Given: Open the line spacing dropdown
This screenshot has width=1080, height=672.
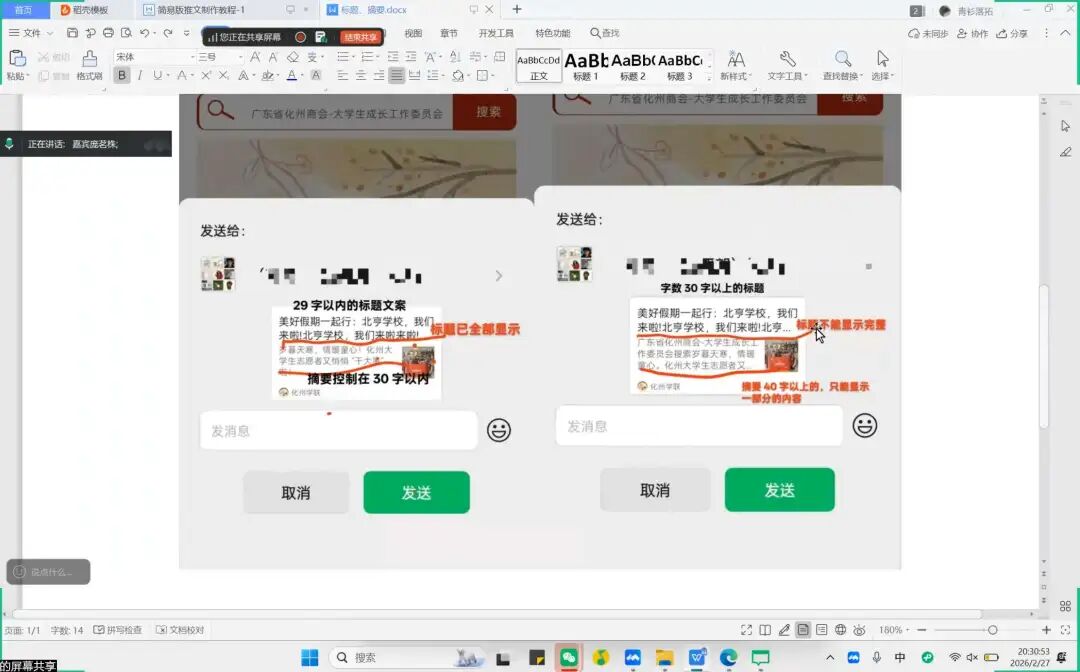Looking at the screenshot, I should pyautogui.click(x=441, y=76).
